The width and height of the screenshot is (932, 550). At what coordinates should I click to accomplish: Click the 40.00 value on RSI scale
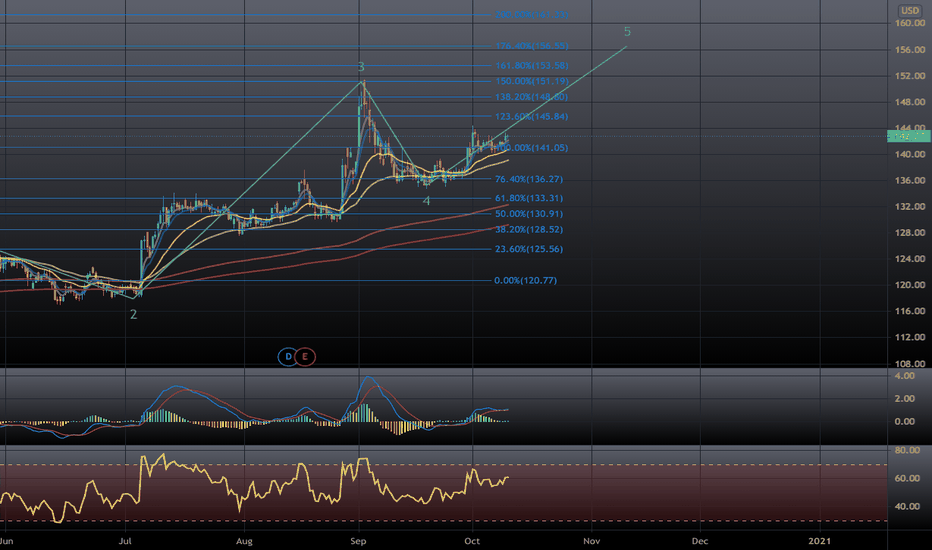(907, 507)
